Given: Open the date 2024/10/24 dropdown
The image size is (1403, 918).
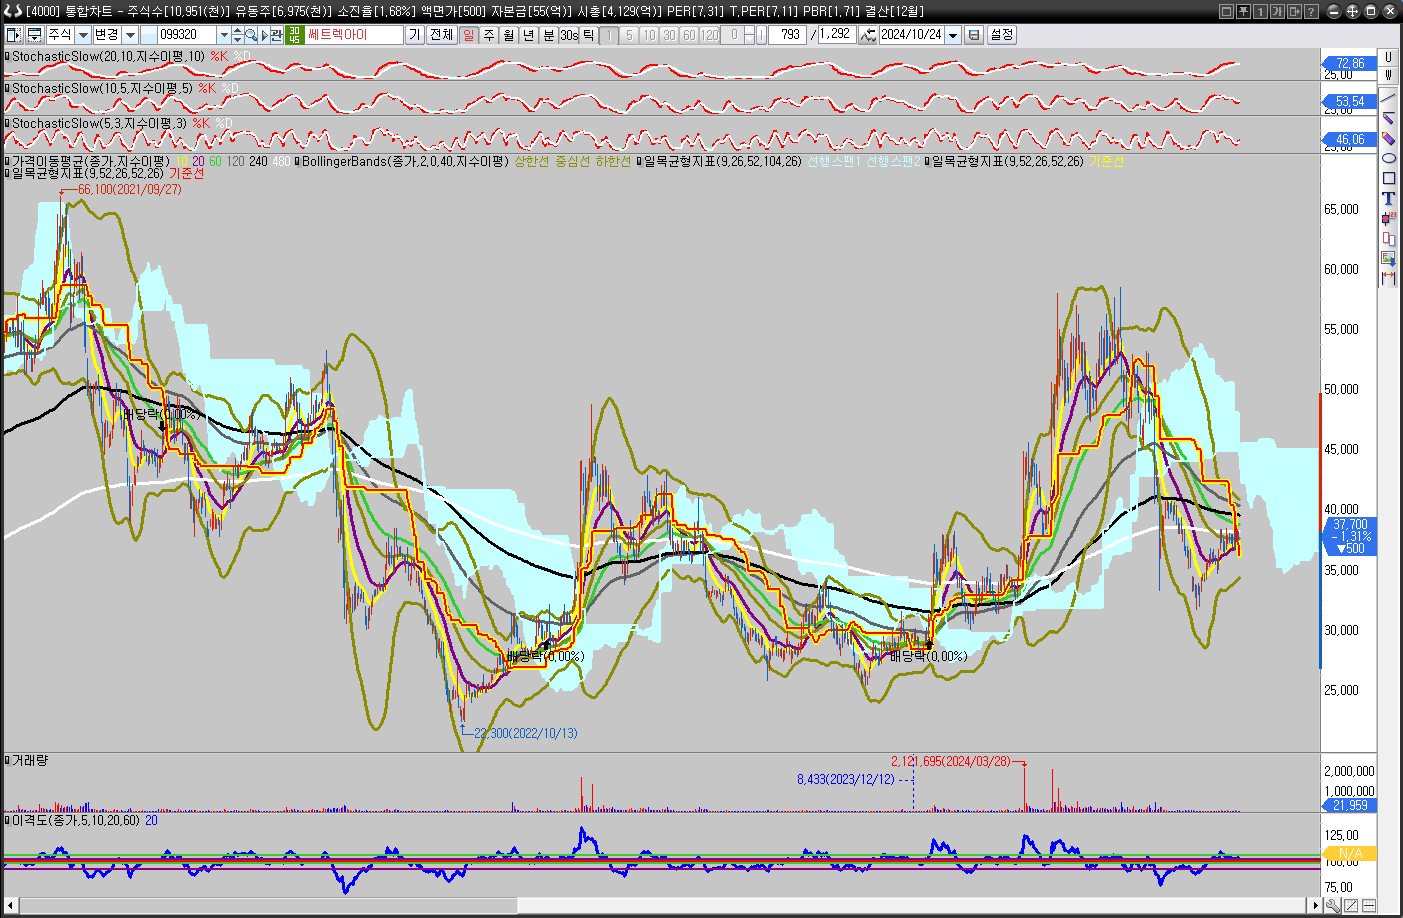Looking at the screenshot, I should 953,35.
